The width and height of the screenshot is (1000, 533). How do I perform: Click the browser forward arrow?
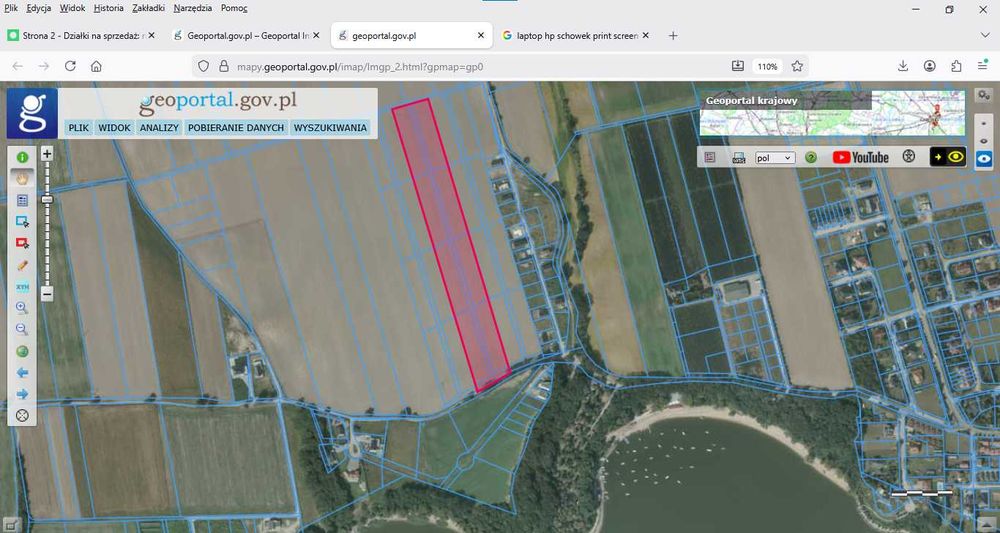click(x=44, y=66)
